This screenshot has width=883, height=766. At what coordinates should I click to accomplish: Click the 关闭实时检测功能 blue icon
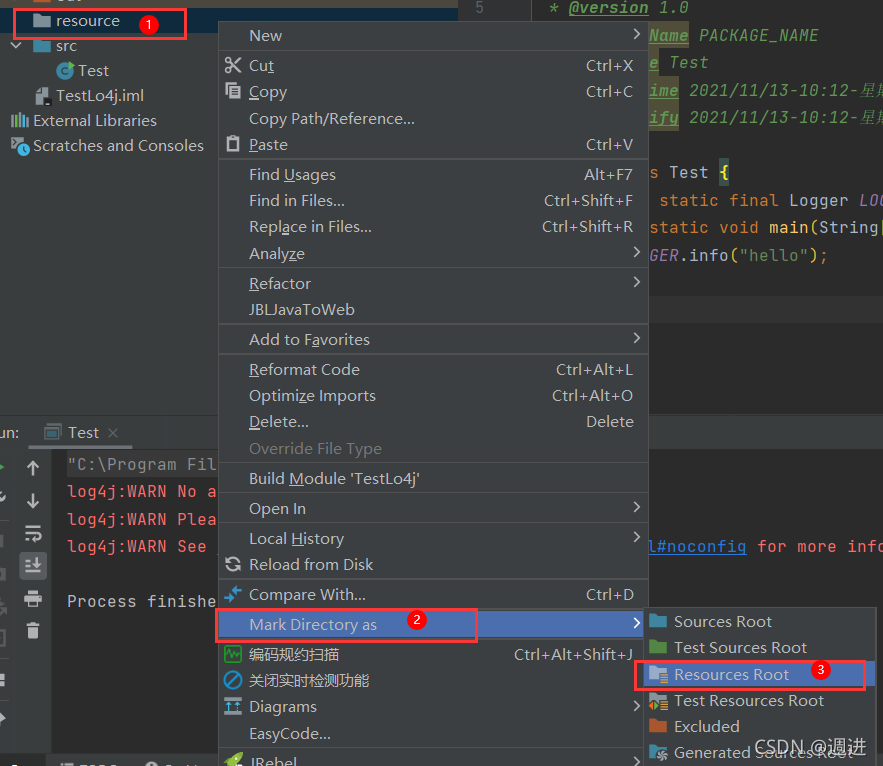point(233,680)
